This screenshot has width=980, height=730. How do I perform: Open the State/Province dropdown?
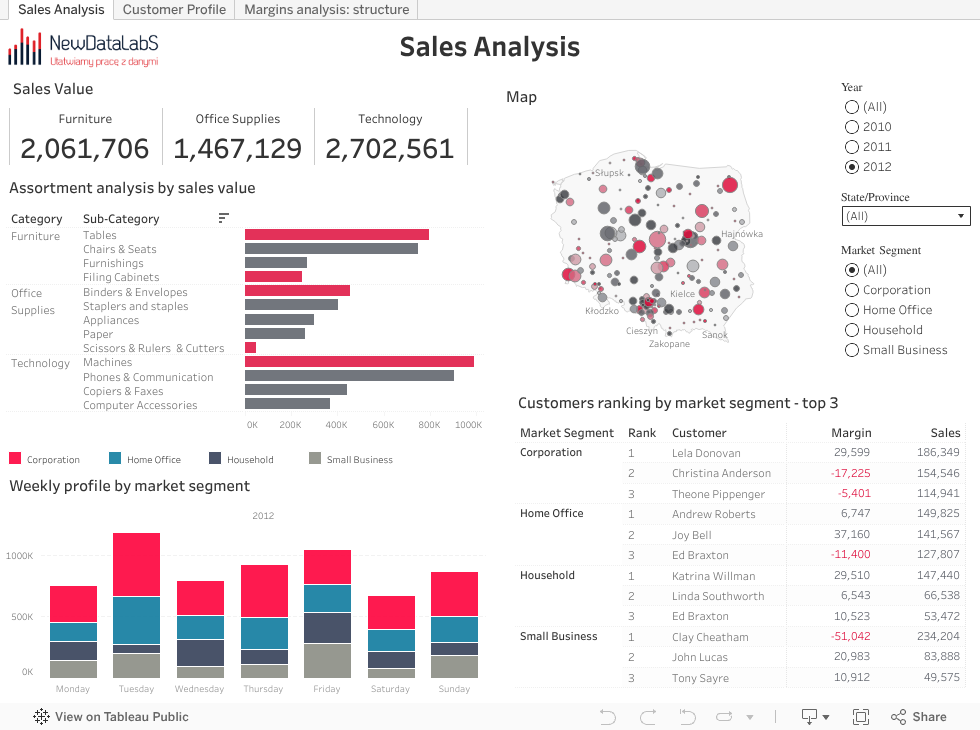905,215
